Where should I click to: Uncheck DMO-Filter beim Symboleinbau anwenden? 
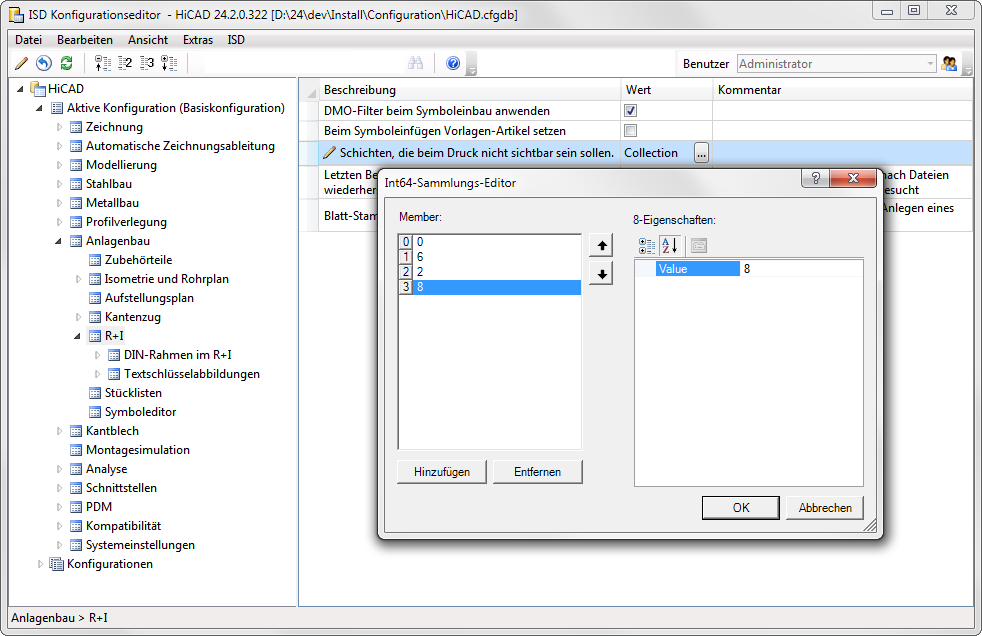point(631,111)
